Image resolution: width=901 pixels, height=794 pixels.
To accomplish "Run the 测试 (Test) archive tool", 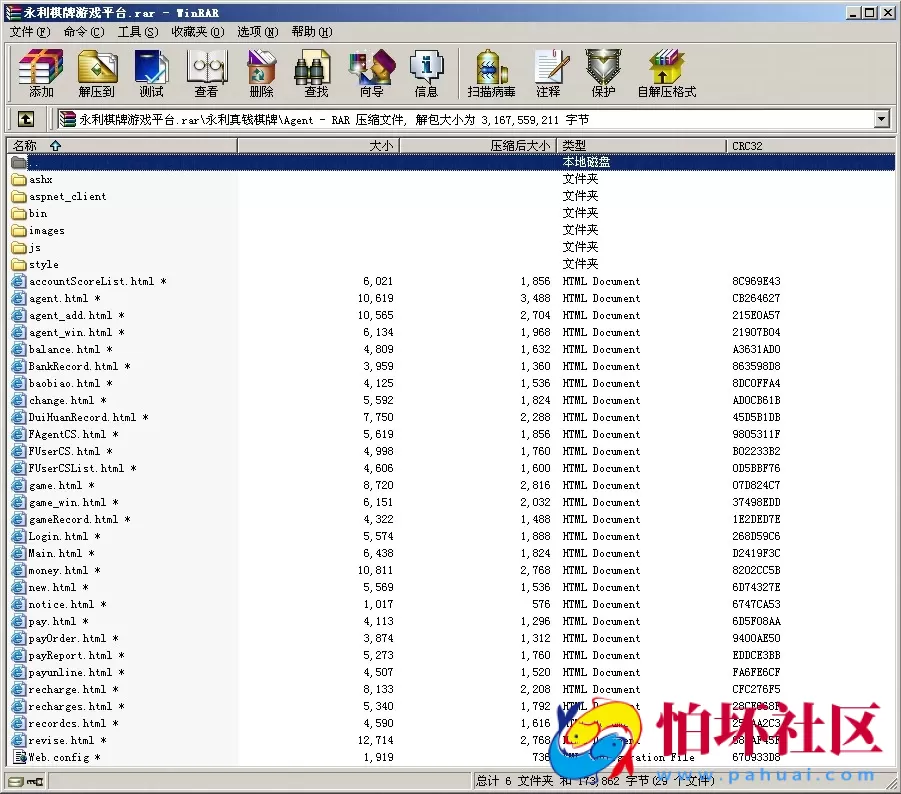I will (151, 73).
